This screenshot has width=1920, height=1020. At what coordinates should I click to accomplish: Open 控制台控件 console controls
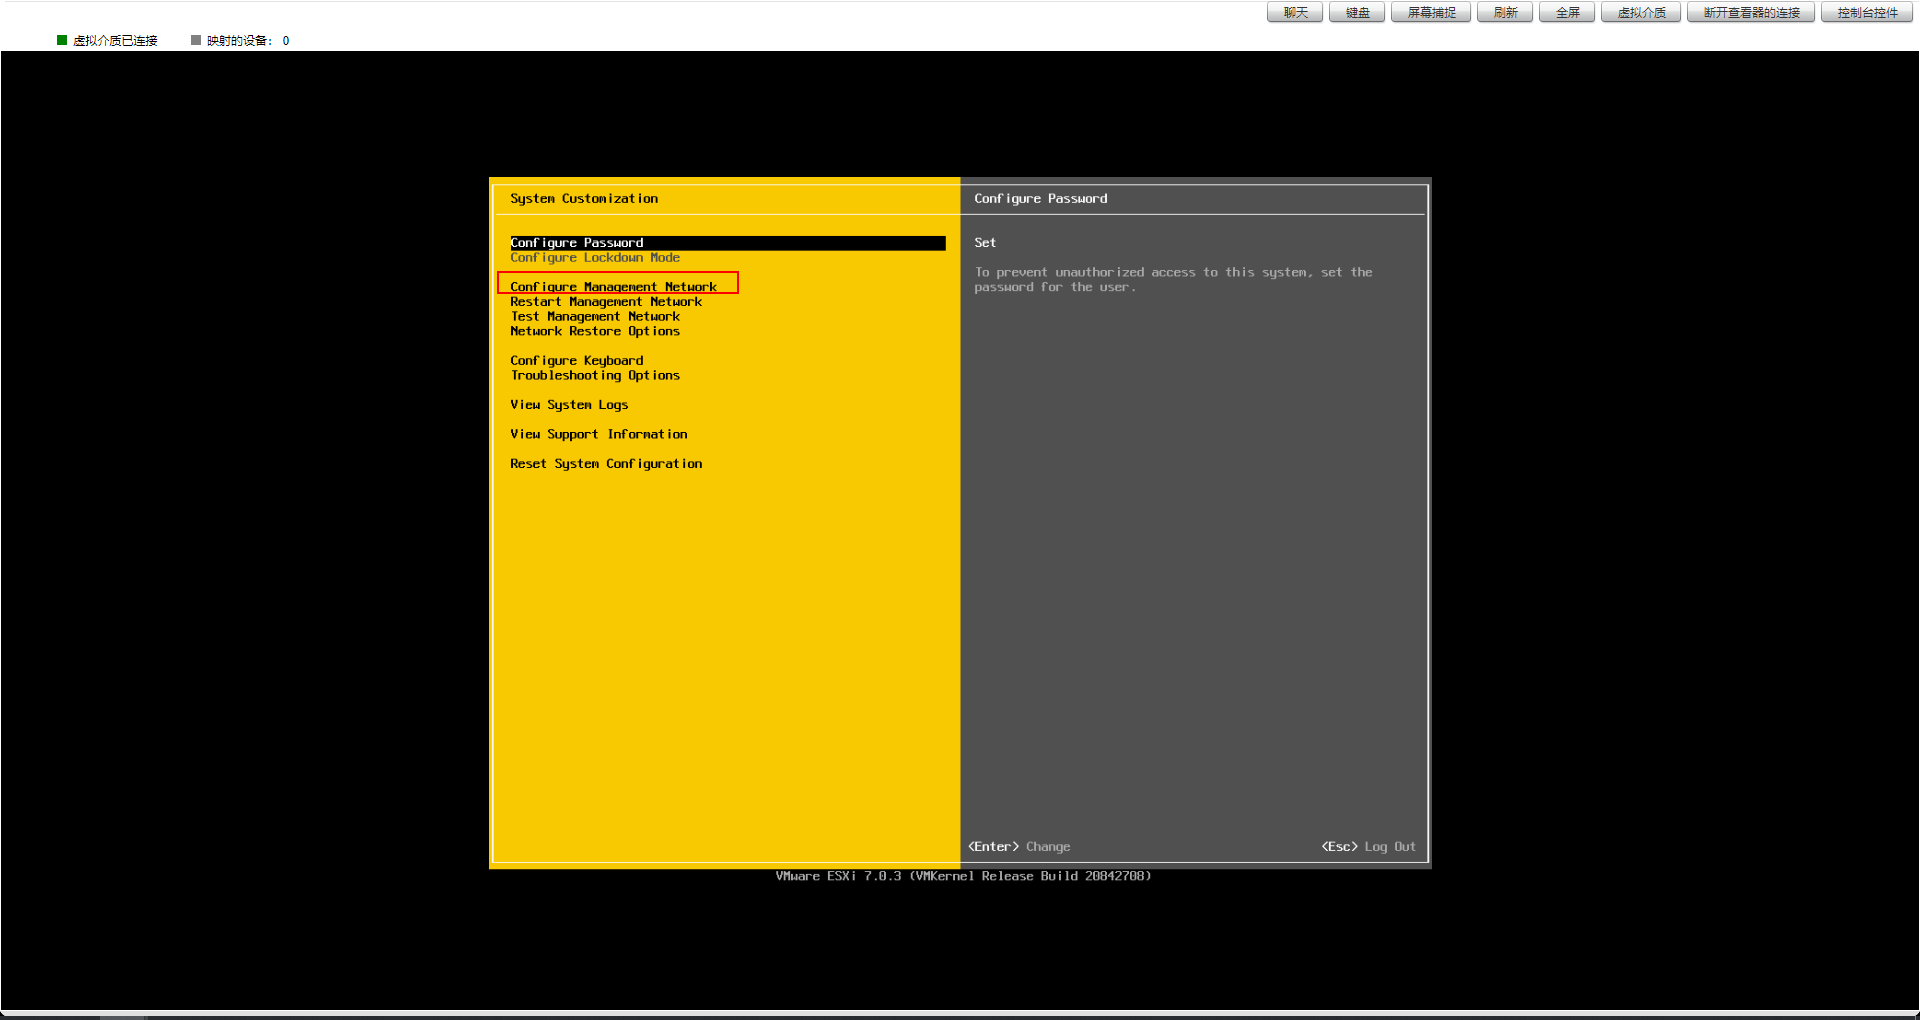click(1866, 12)
